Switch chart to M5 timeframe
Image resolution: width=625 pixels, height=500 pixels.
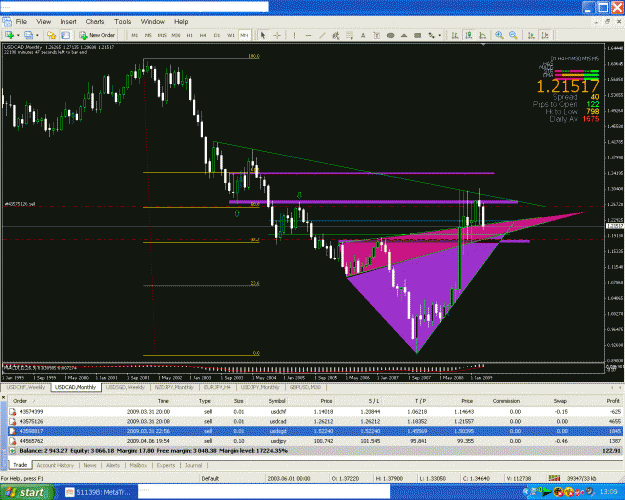(148, 35)
